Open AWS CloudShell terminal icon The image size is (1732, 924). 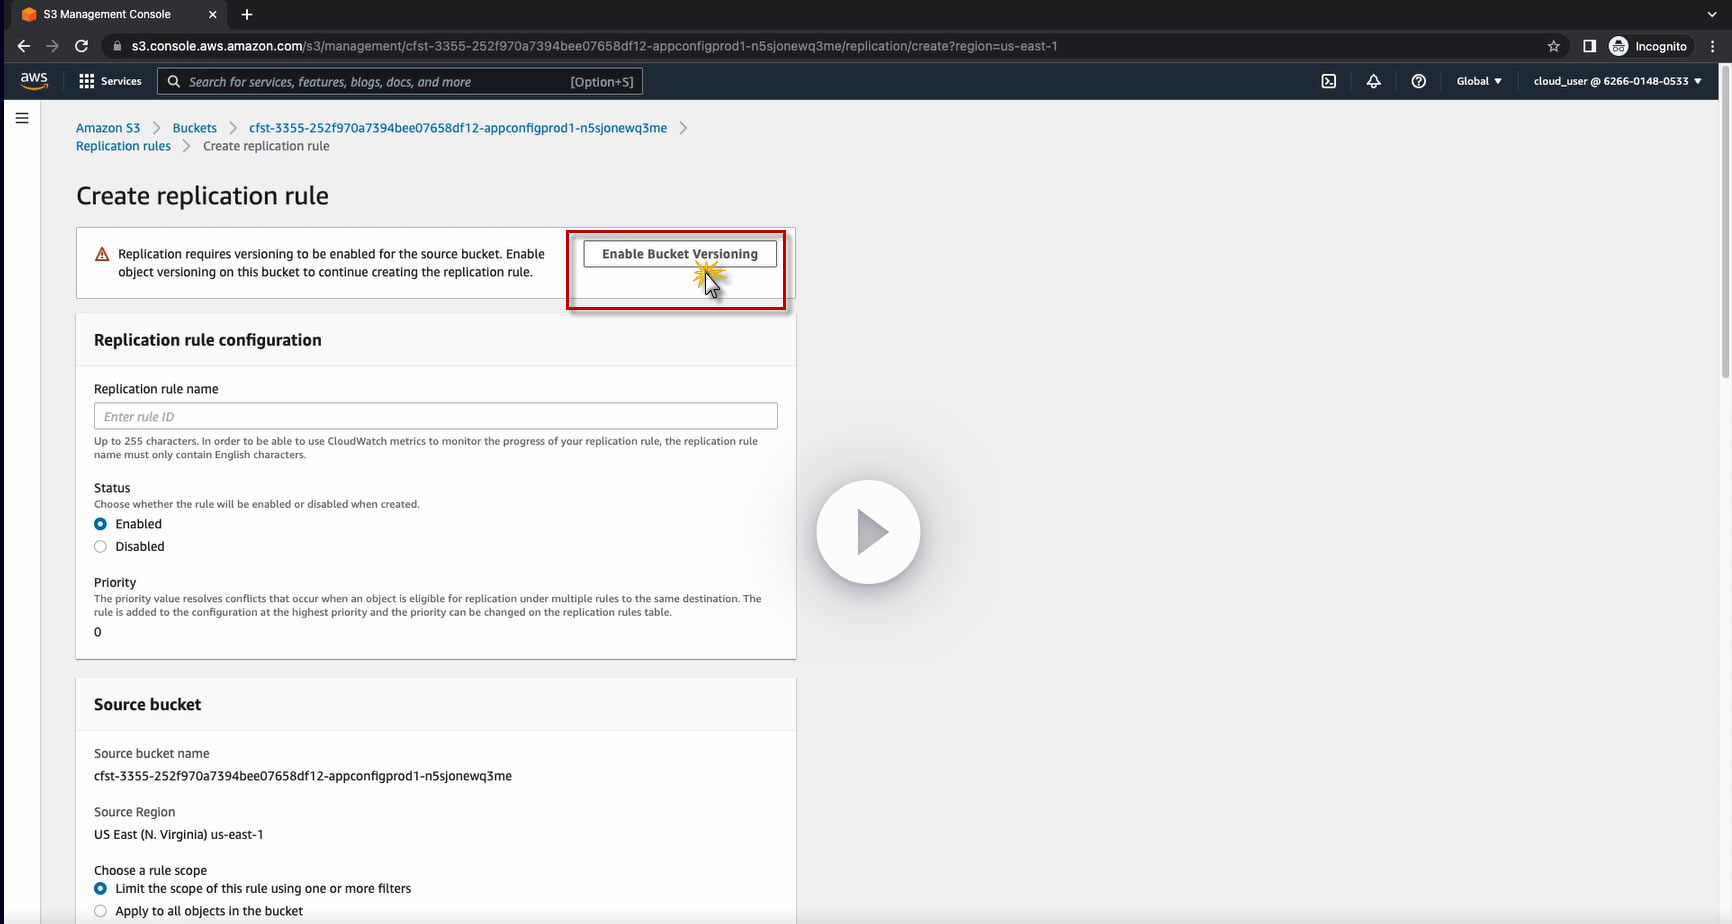click(1329, 81)
